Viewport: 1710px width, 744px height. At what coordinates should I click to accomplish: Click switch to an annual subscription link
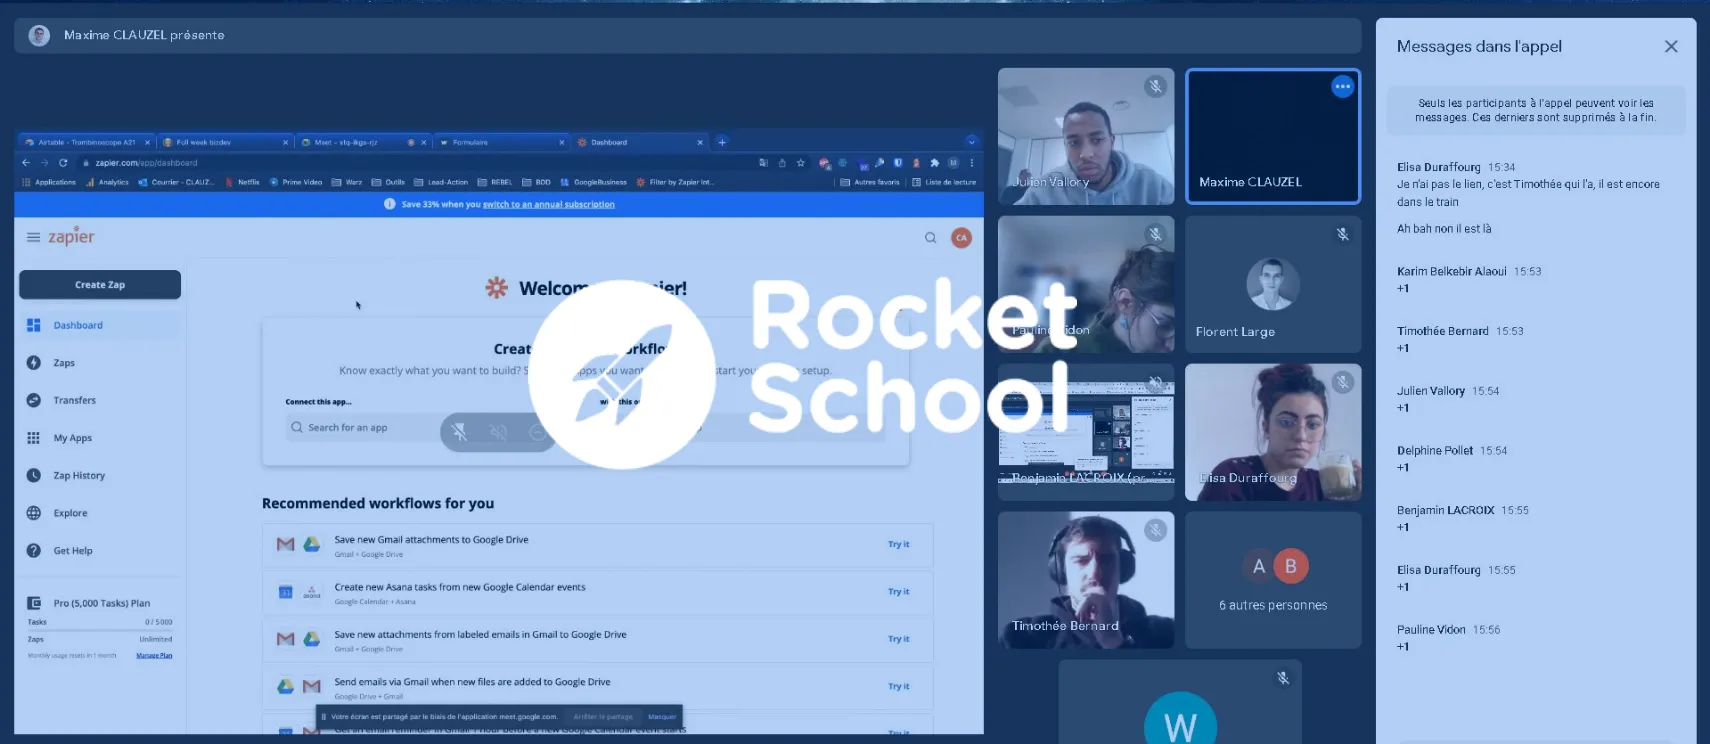(x=549, y=204)
